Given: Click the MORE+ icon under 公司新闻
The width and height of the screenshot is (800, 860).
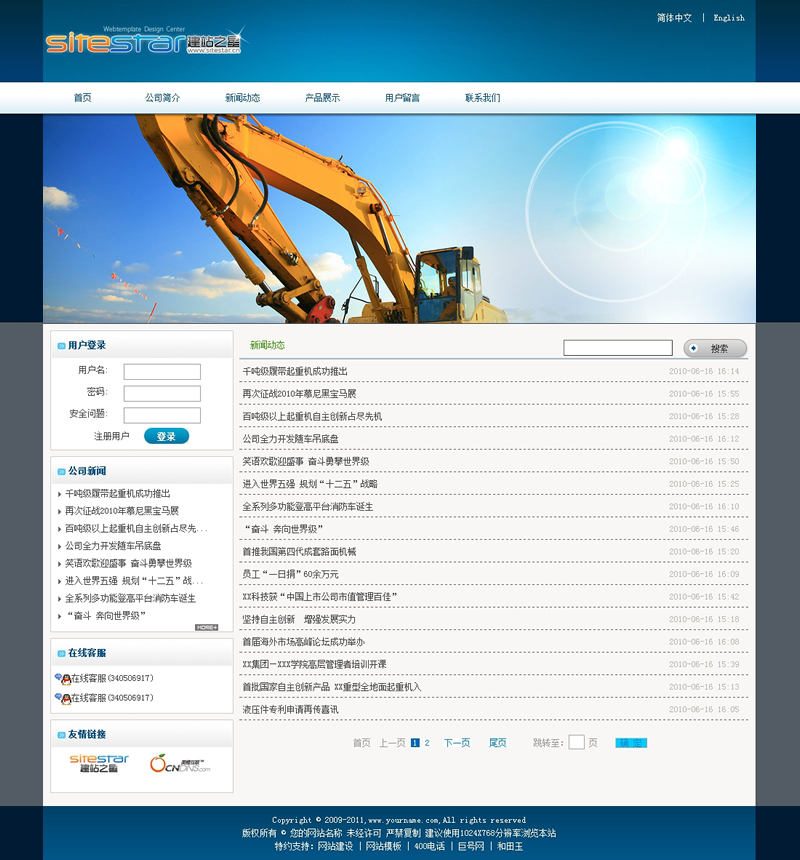Looking at the screenshot, I should [206, 627].
